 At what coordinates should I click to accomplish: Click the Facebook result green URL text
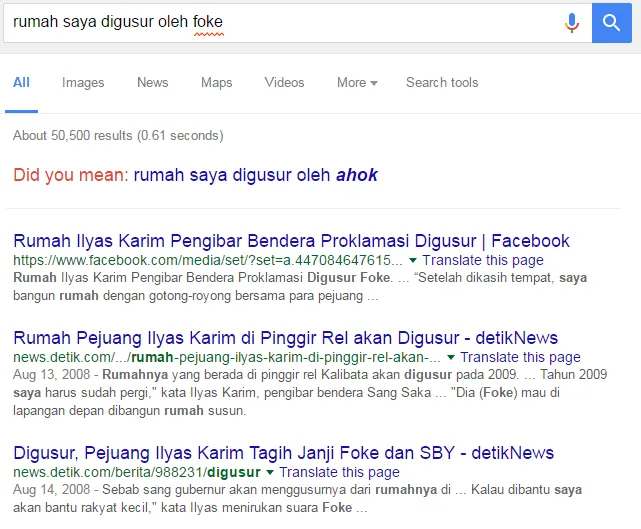click(208, 260)
